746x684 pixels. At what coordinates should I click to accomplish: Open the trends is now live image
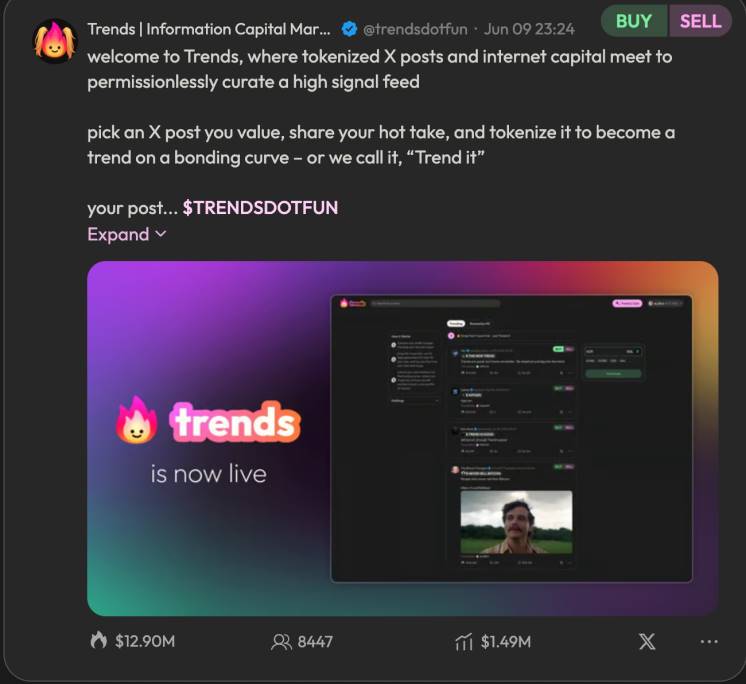(x=402, y=438)
